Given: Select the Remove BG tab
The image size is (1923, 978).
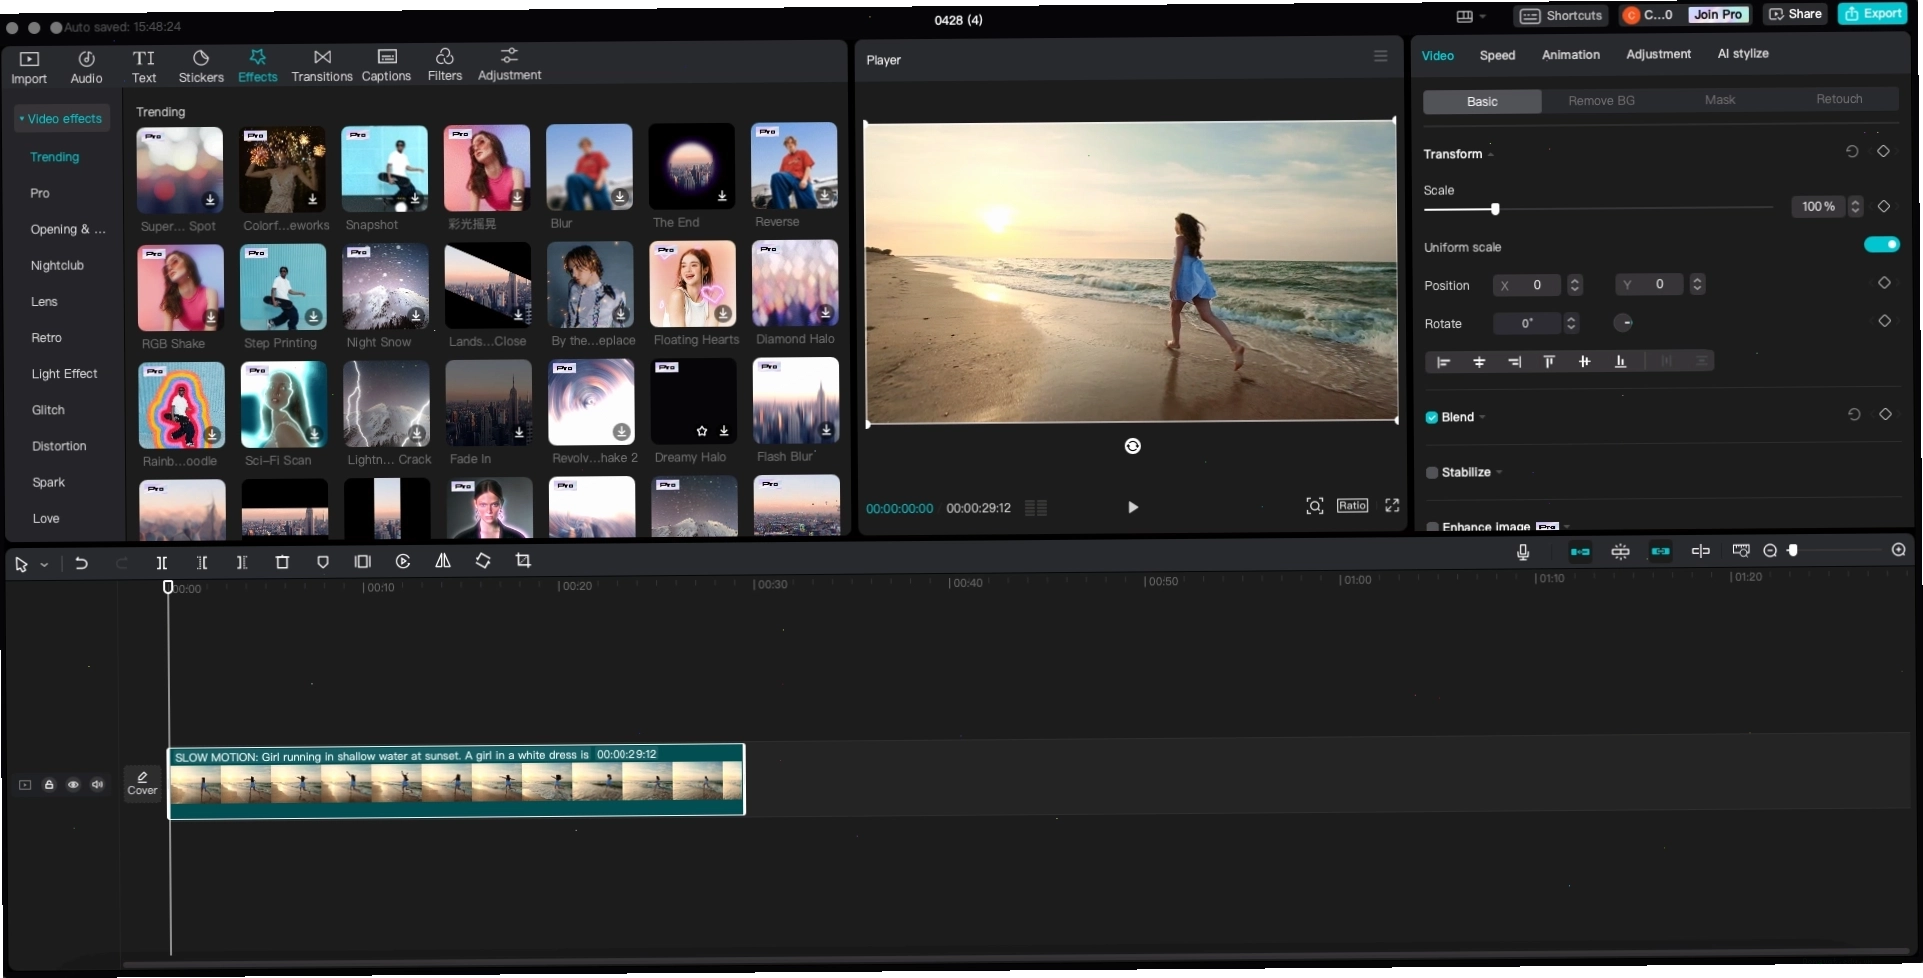Looking at the screenshot, I should click(x=1601, y=100).
